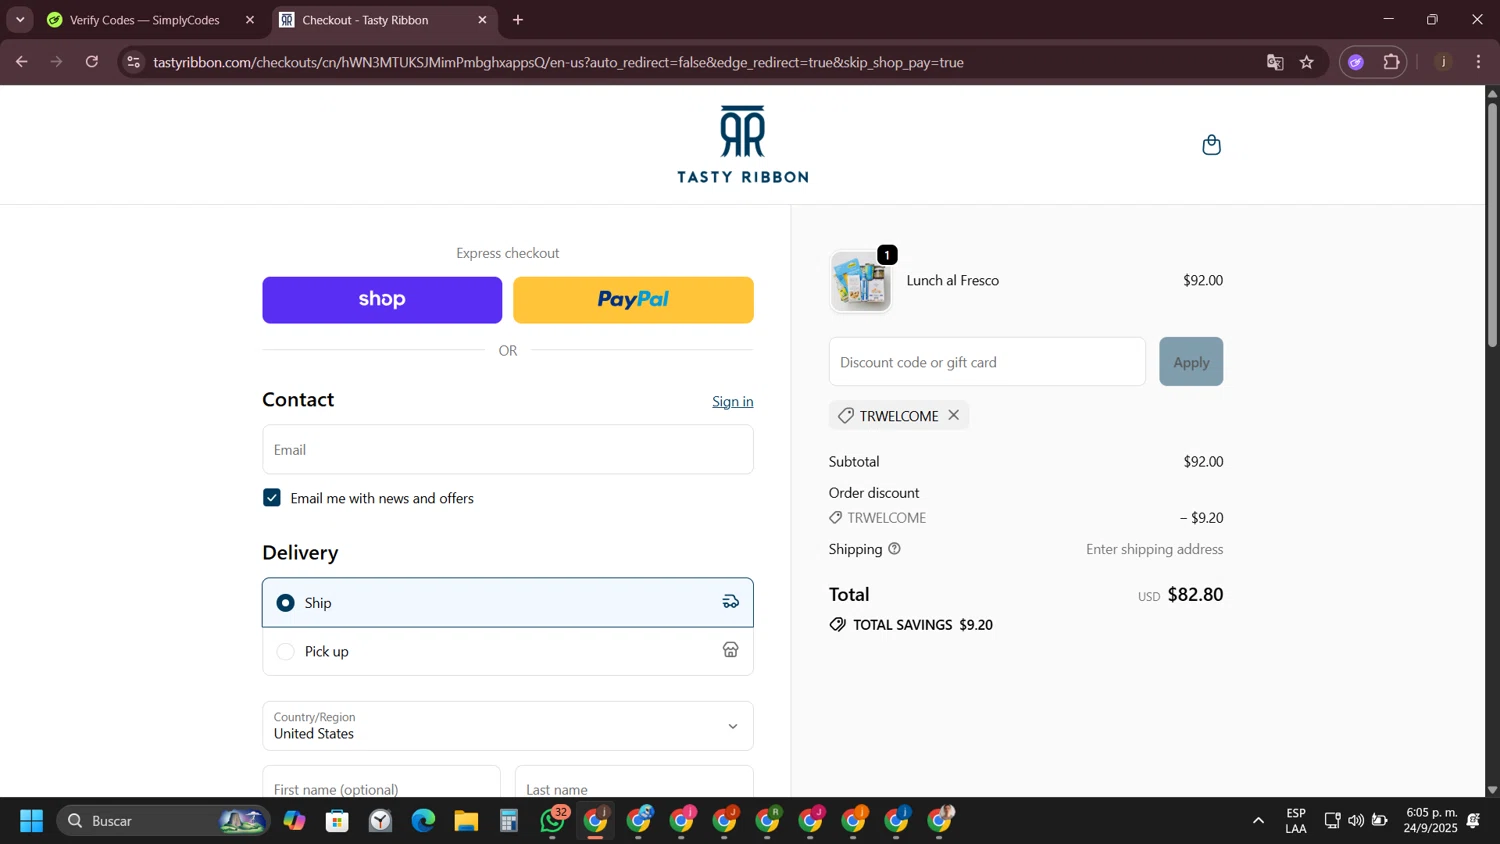Reload the checkout page

point(92,62)
